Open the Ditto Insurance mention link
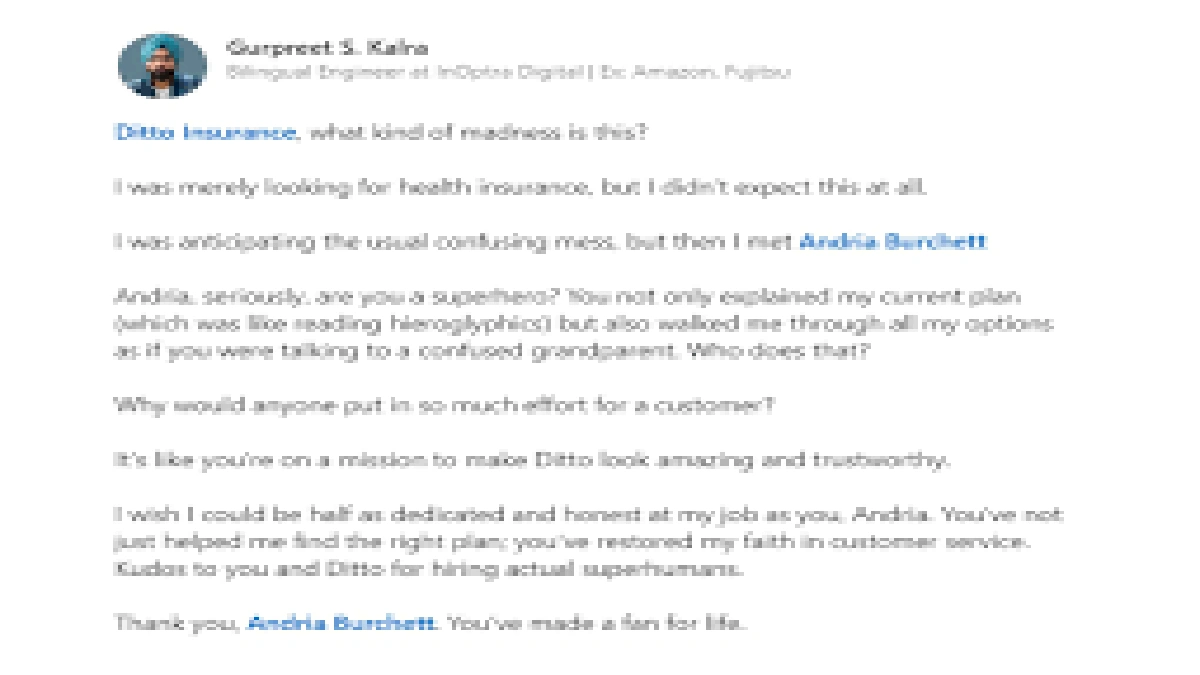The width and height of the screenshot is (1200, 675). point(205,132)
